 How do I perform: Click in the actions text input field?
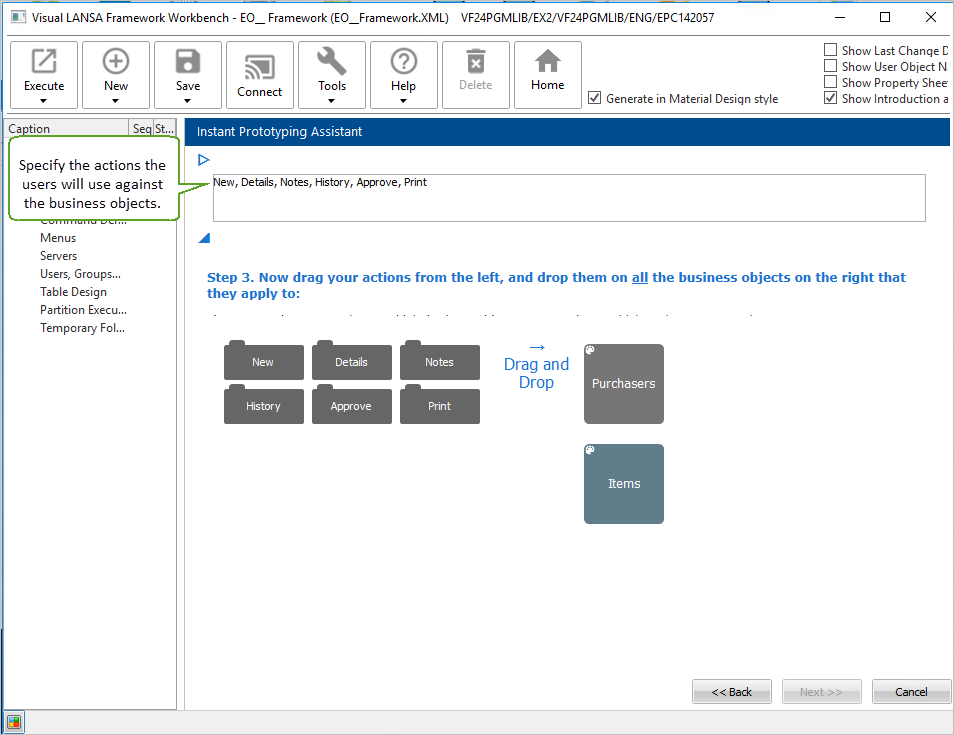569,198
